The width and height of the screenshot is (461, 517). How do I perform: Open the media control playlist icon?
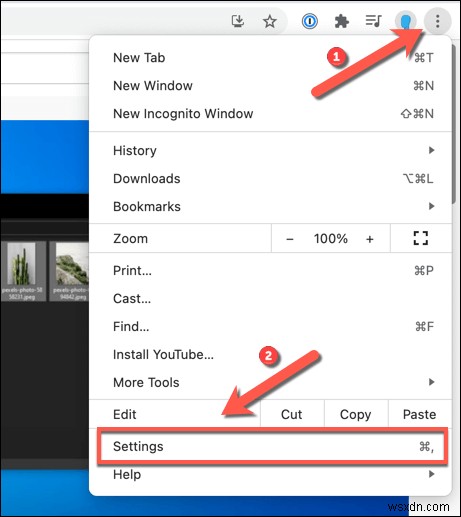click(373, 21)
